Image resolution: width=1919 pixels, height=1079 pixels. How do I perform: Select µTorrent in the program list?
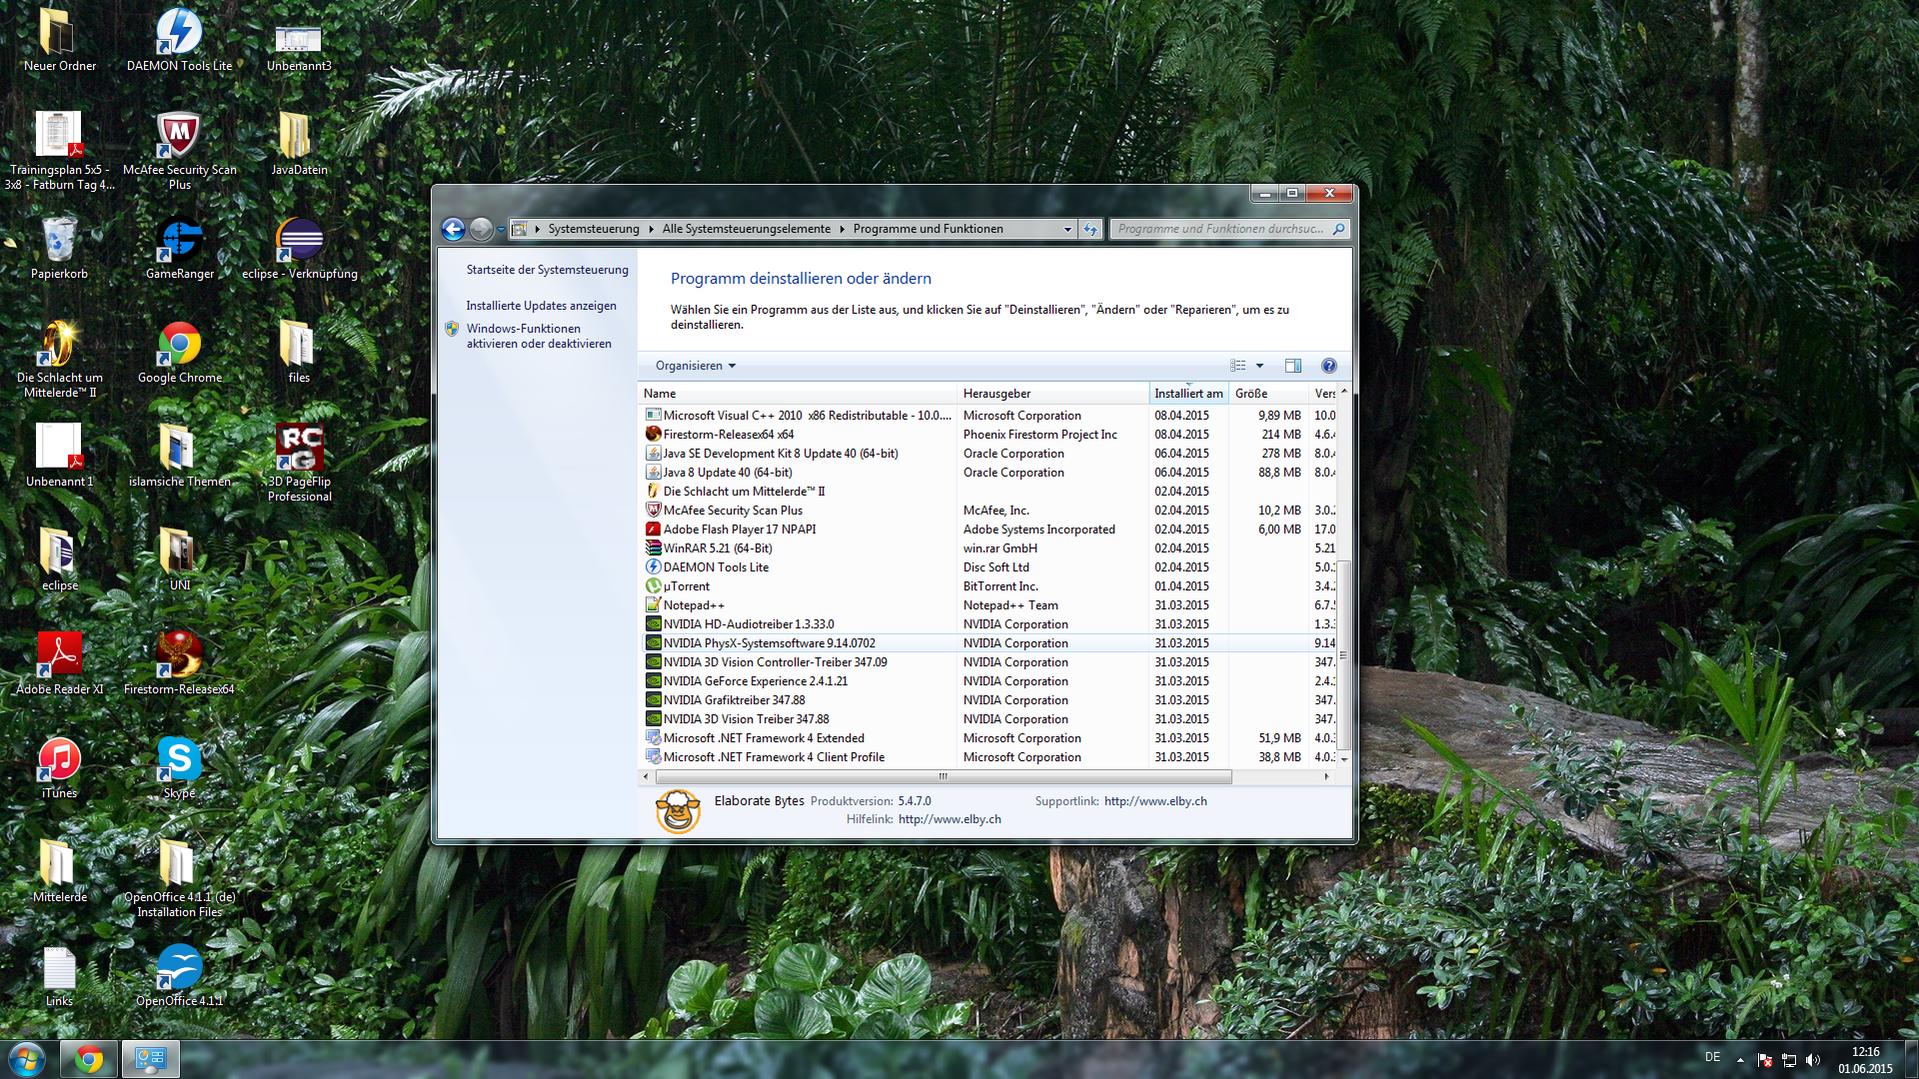point(988,586)
